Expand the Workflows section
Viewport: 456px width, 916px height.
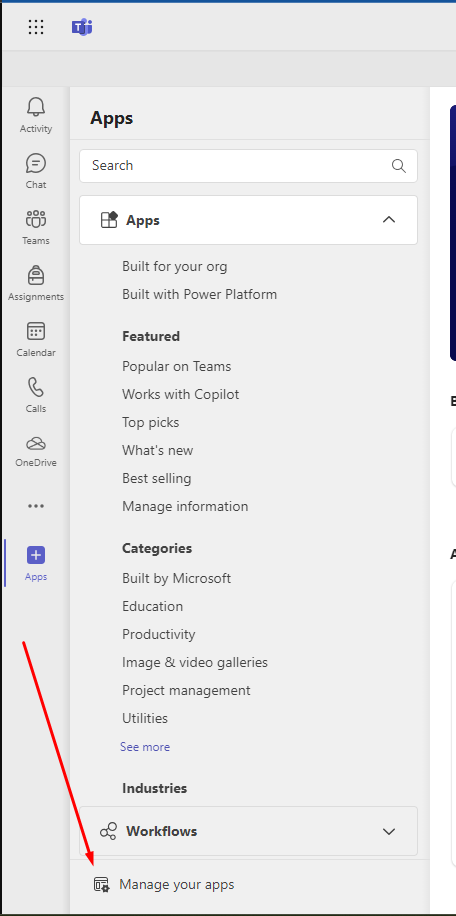[249, 831]
